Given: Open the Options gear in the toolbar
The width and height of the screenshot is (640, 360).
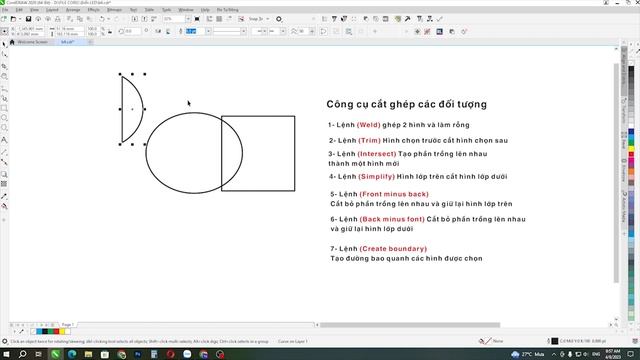Looking at the screenshot, I should tap(279, 19).
